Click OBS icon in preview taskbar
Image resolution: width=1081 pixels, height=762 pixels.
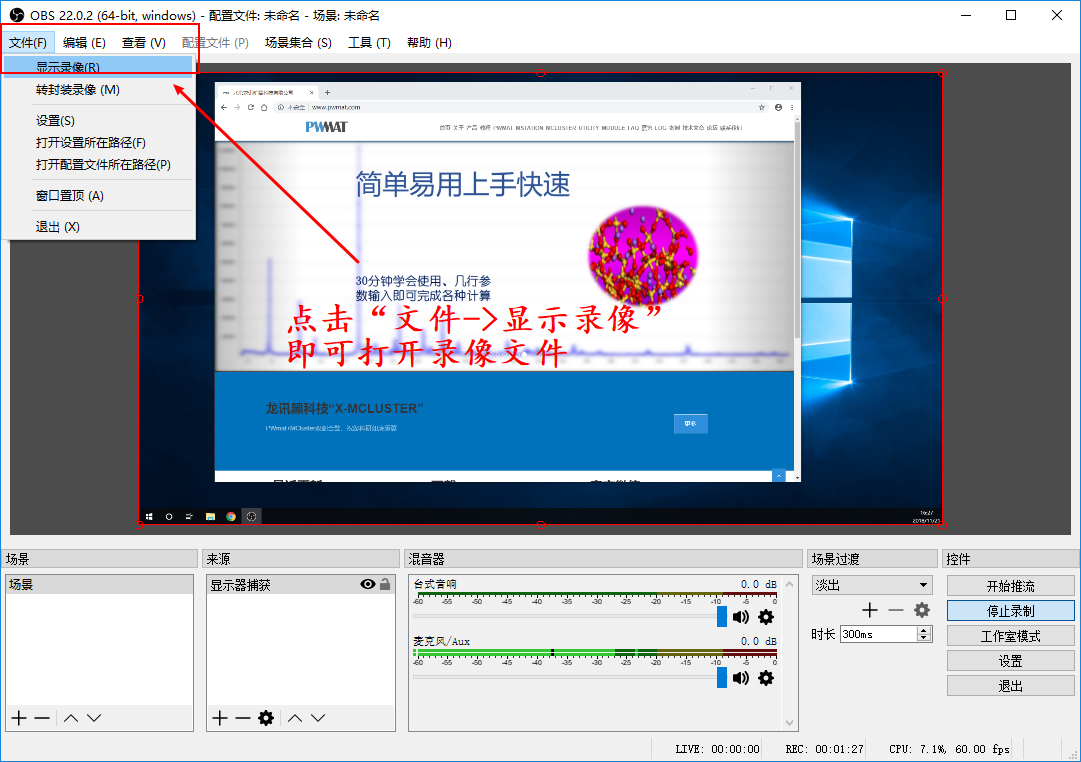pos(252,517)
